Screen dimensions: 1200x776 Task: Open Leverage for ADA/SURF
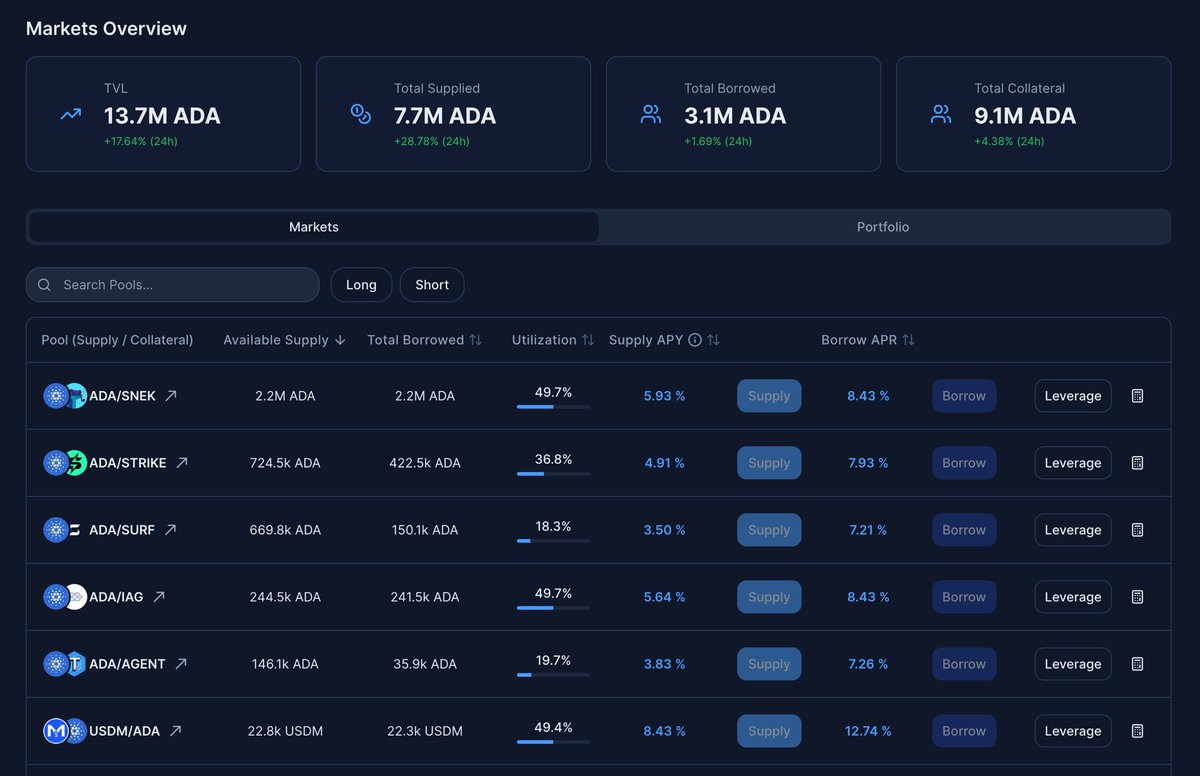[1073, 530]
